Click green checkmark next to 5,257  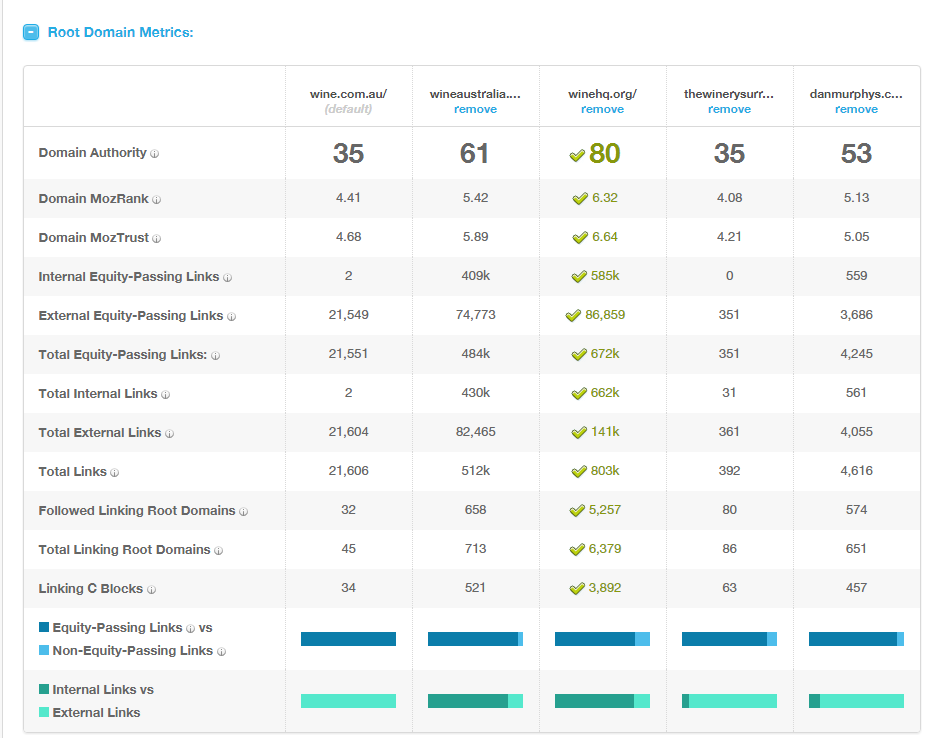click(577, 511)
